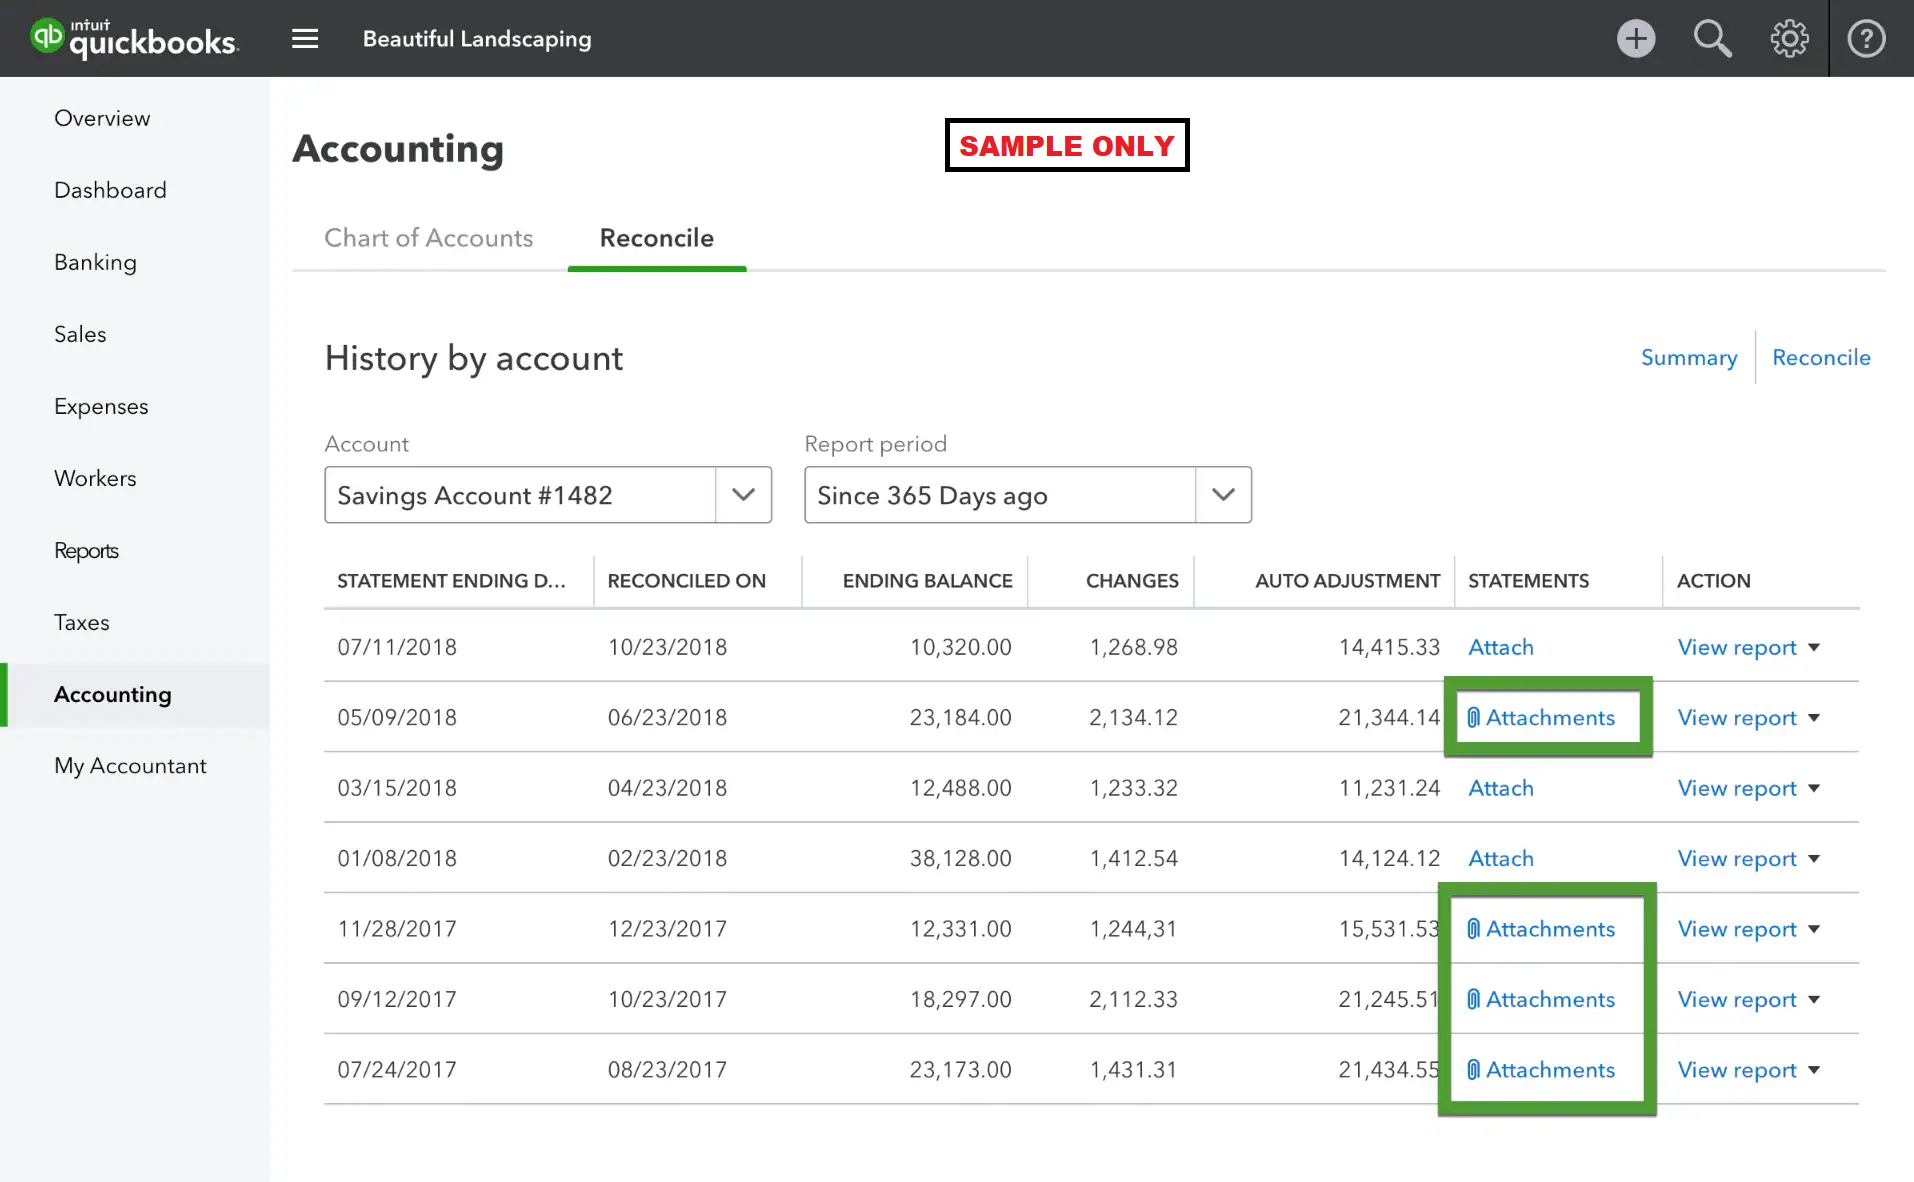This screenshot has height=1182, width=1914.
Task: Click Attach for 03/15/2018 statement
Action: [x=1500, y=788]
